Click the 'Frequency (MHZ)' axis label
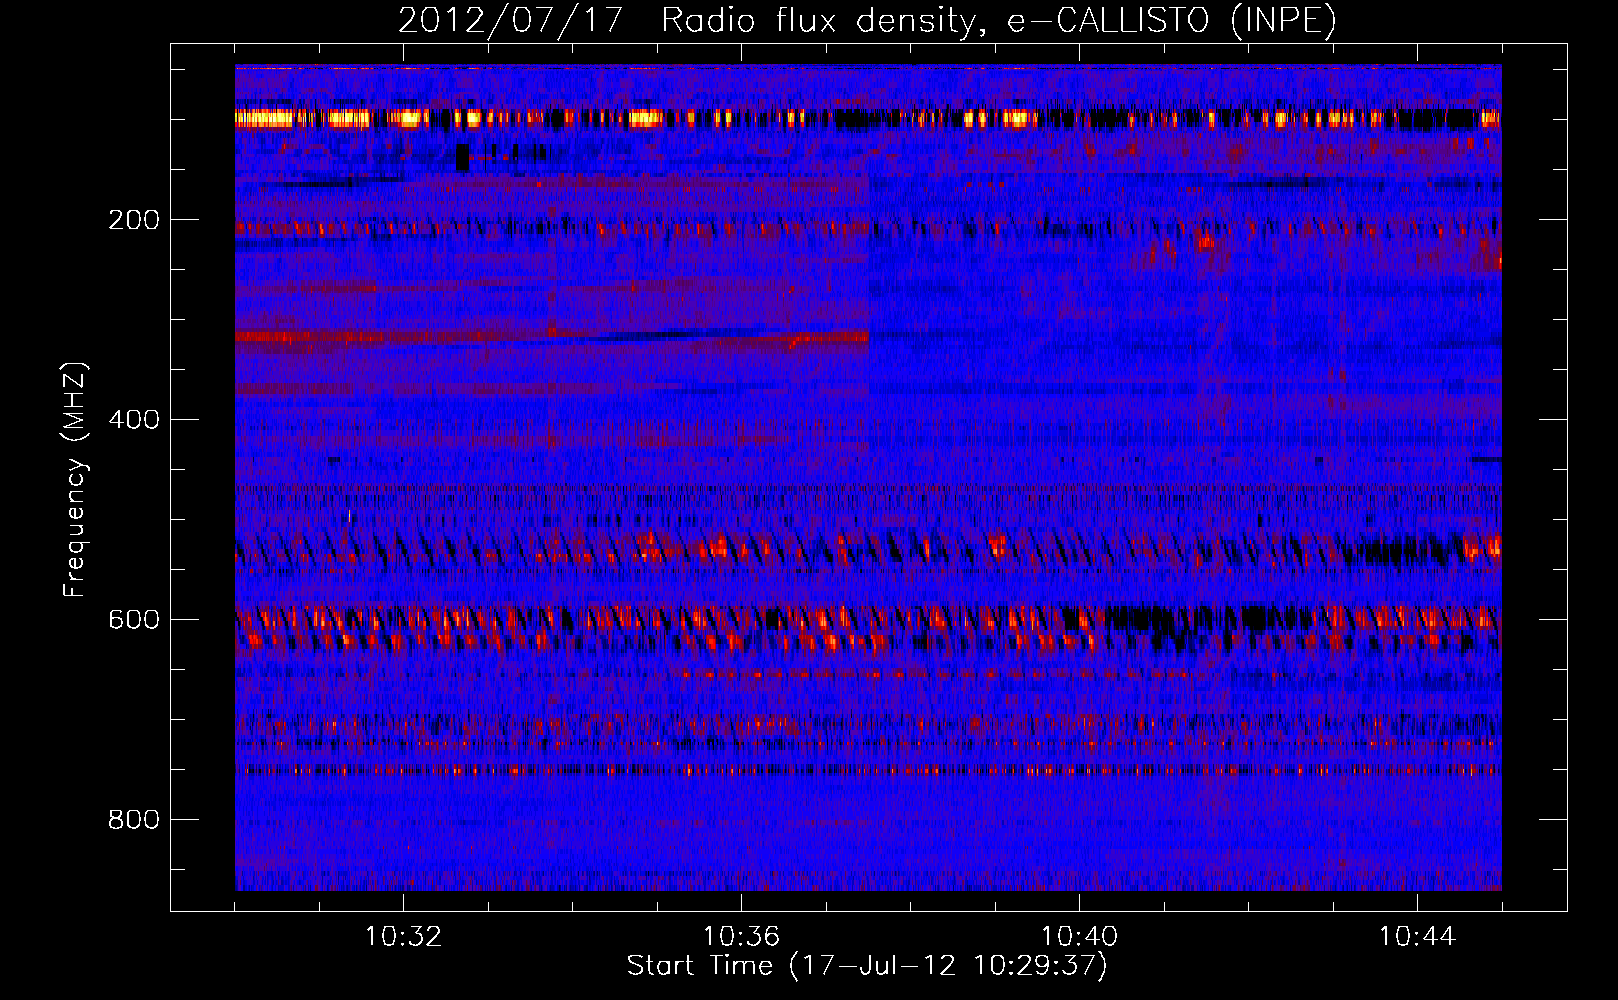Screen dimensions: 1618x1000 click(75, 480)
